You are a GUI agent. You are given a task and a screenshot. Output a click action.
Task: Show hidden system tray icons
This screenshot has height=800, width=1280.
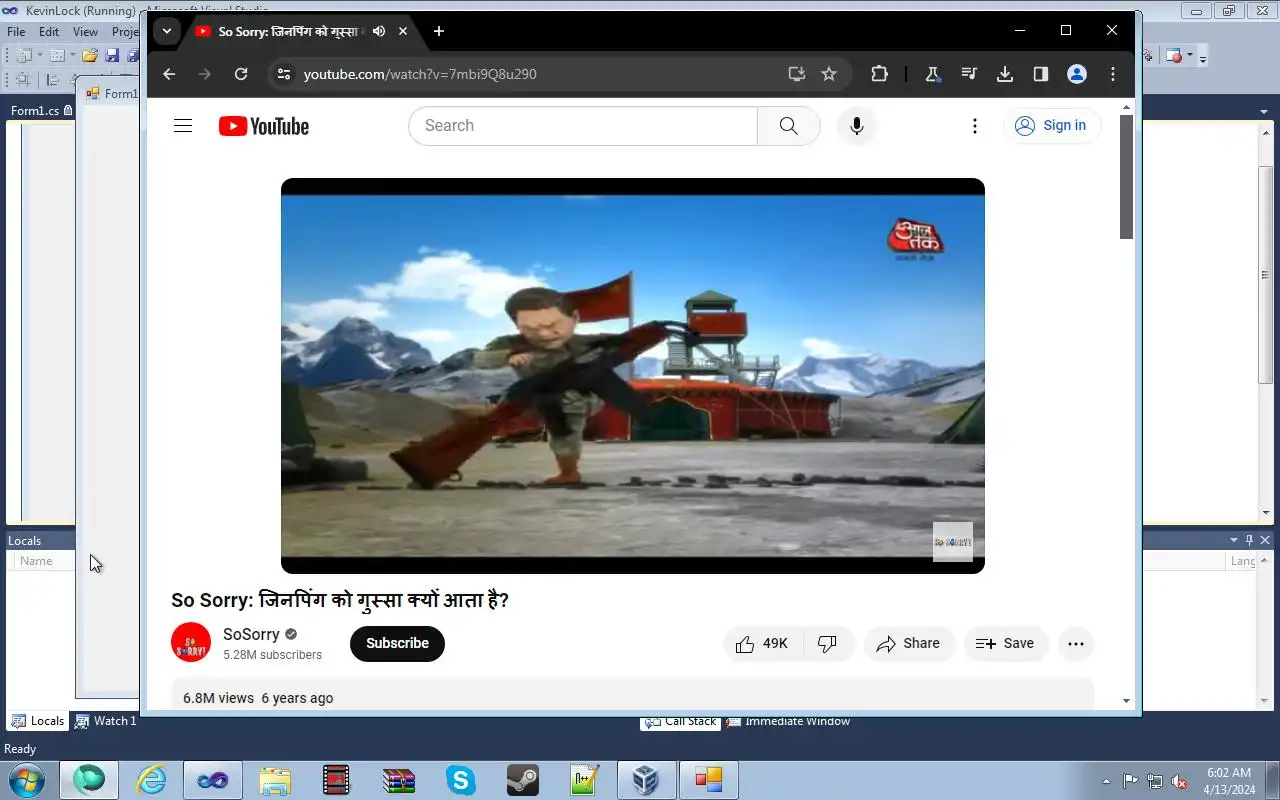[1106, 781]
